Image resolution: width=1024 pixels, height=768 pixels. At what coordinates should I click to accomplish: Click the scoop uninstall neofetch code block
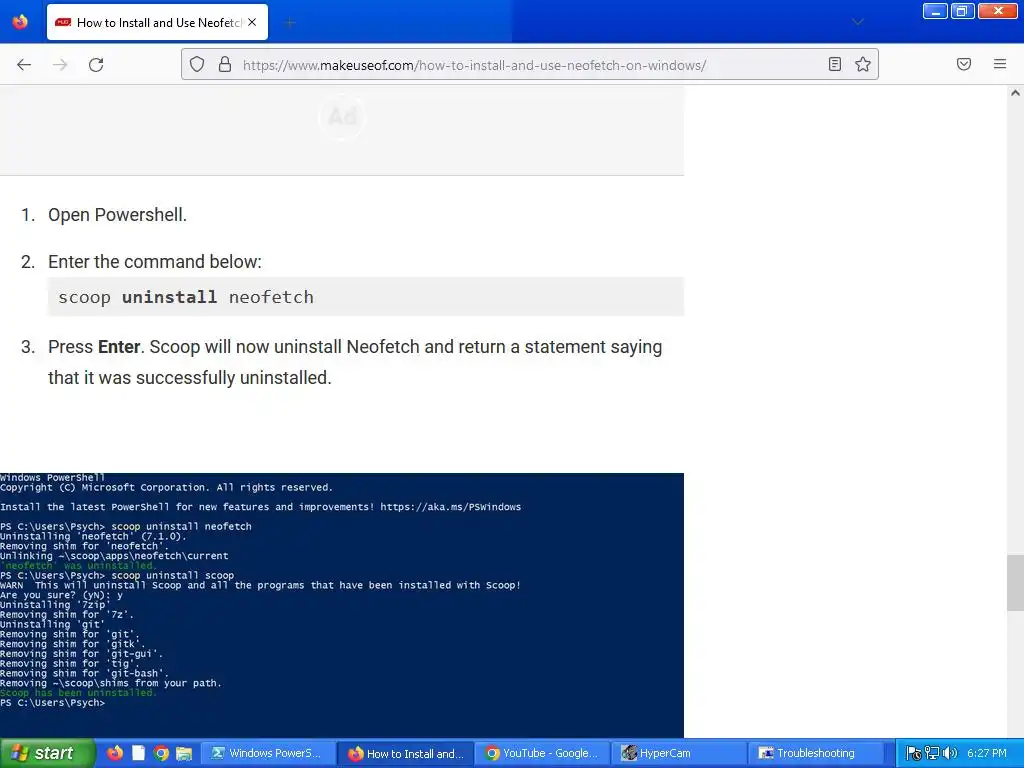(x=366, y=297)
